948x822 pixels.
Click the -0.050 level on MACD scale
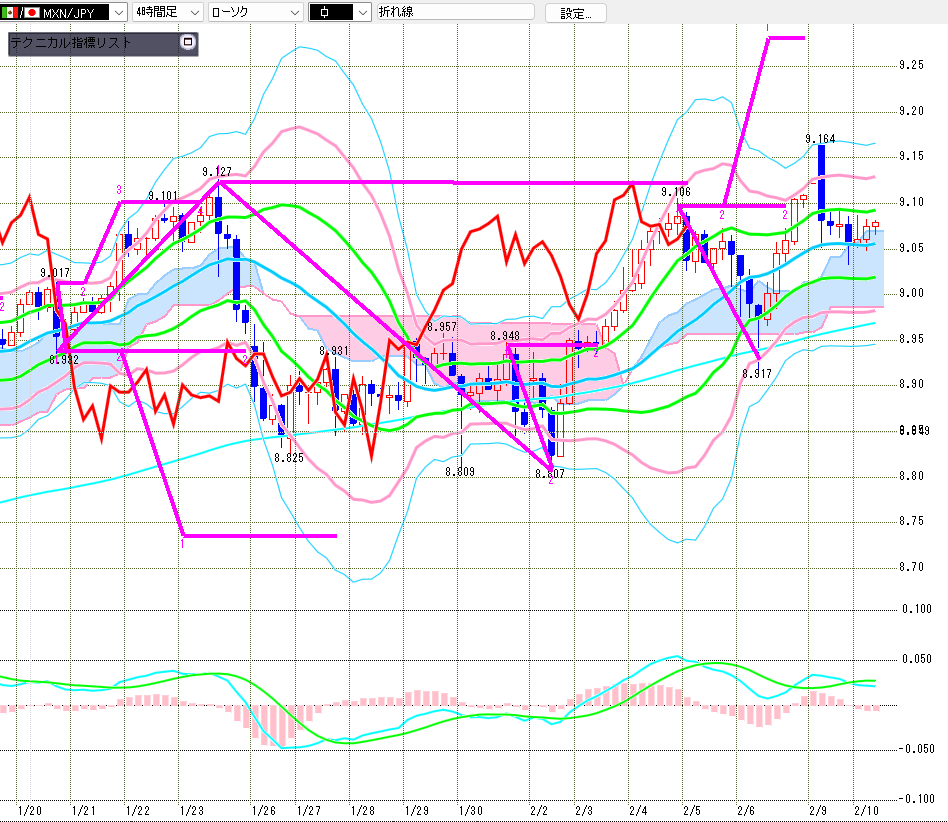point(916,748)
